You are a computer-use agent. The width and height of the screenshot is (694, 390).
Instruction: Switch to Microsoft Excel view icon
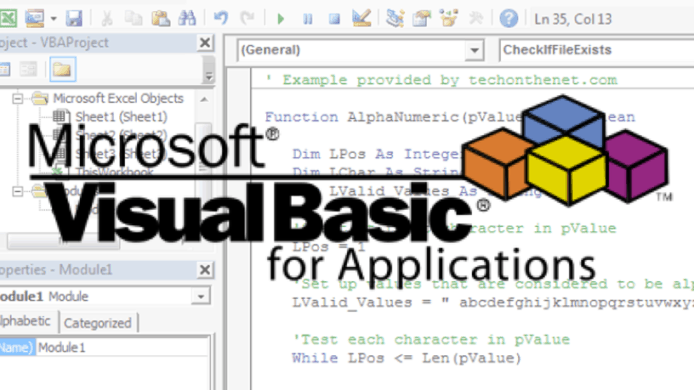pos(8,19)
